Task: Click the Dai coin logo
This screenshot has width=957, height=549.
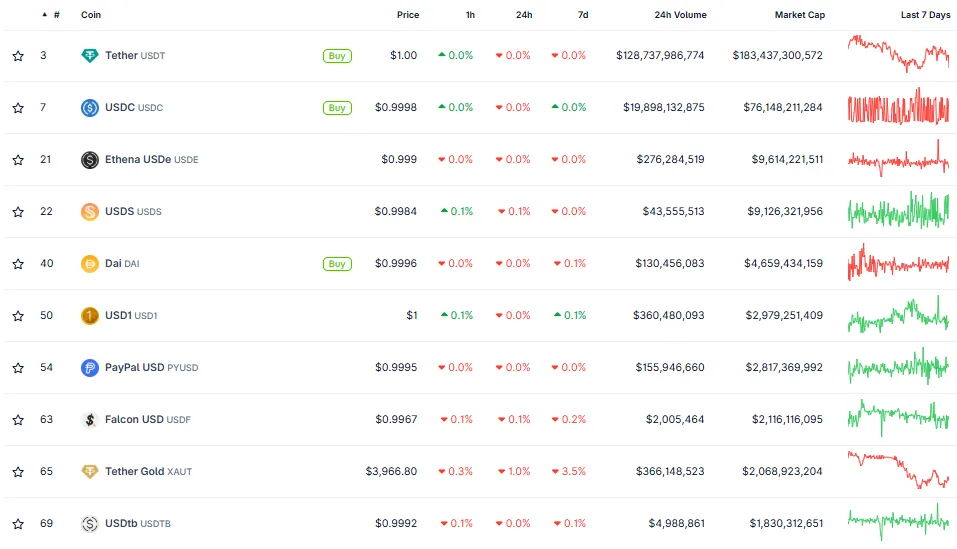Action: 90,264
